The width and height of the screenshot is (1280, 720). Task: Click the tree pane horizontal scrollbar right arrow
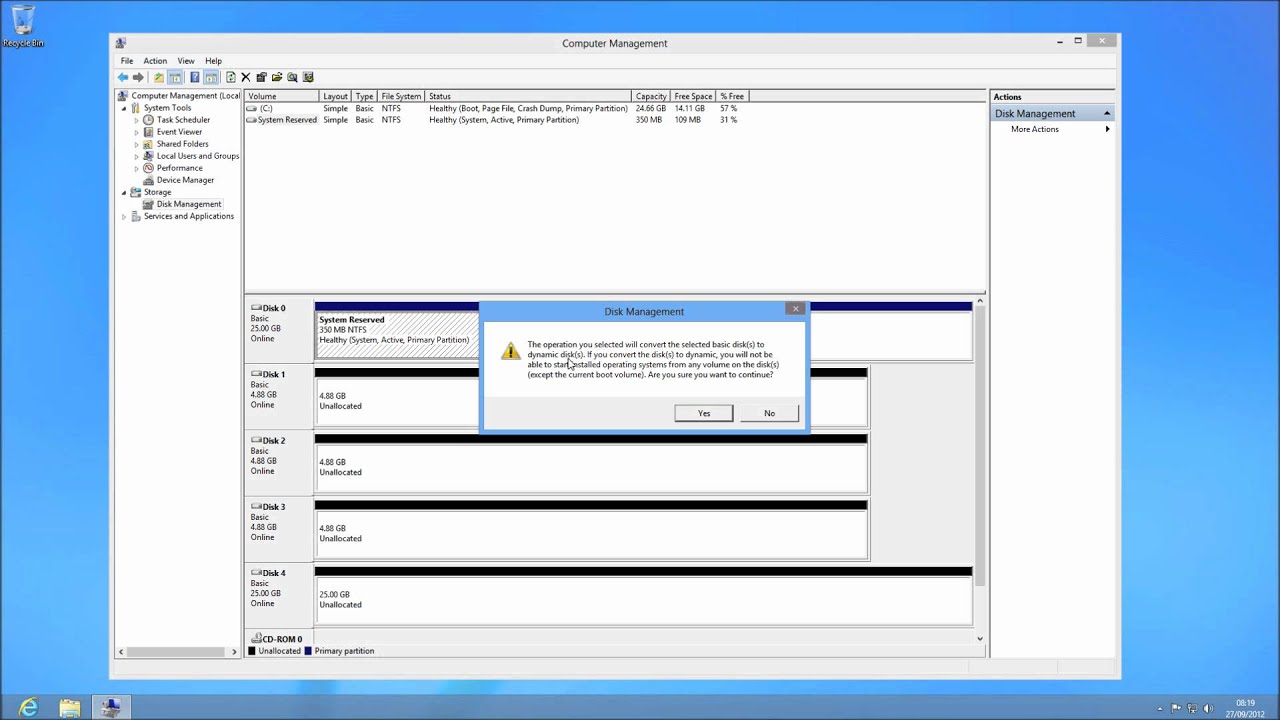[x=235, y=651]
